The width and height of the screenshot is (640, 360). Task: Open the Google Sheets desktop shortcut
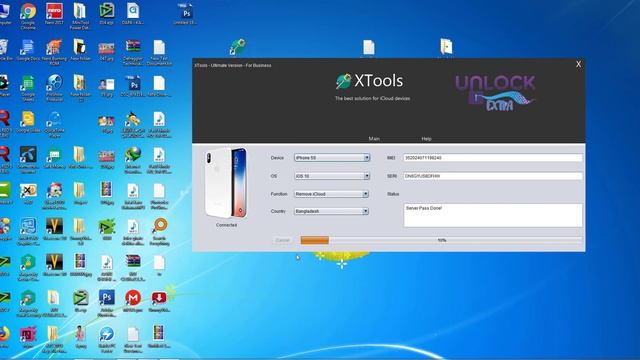pos(28,87)
